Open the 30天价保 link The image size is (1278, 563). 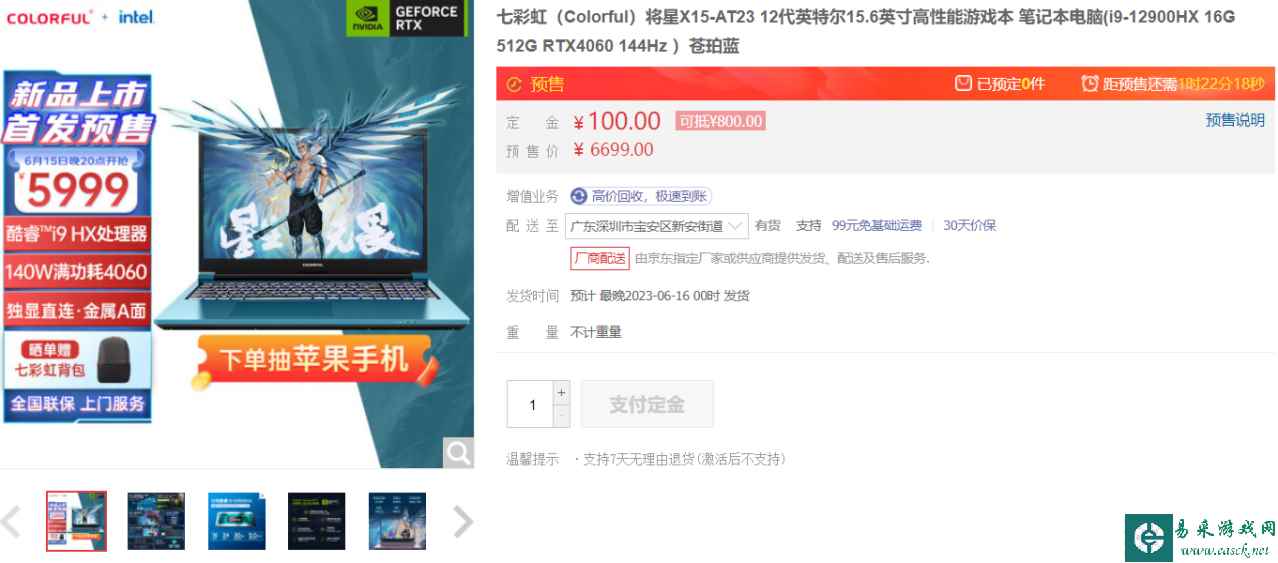970,226
